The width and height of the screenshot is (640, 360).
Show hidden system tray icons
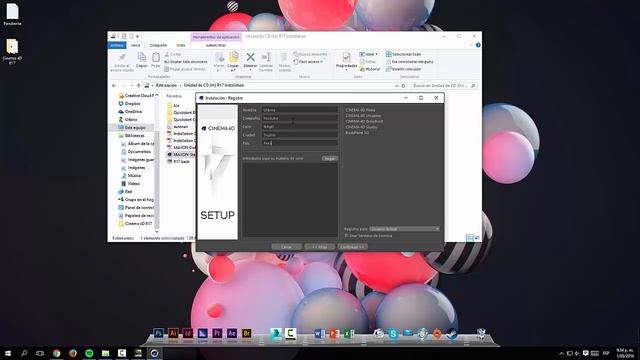561,353
